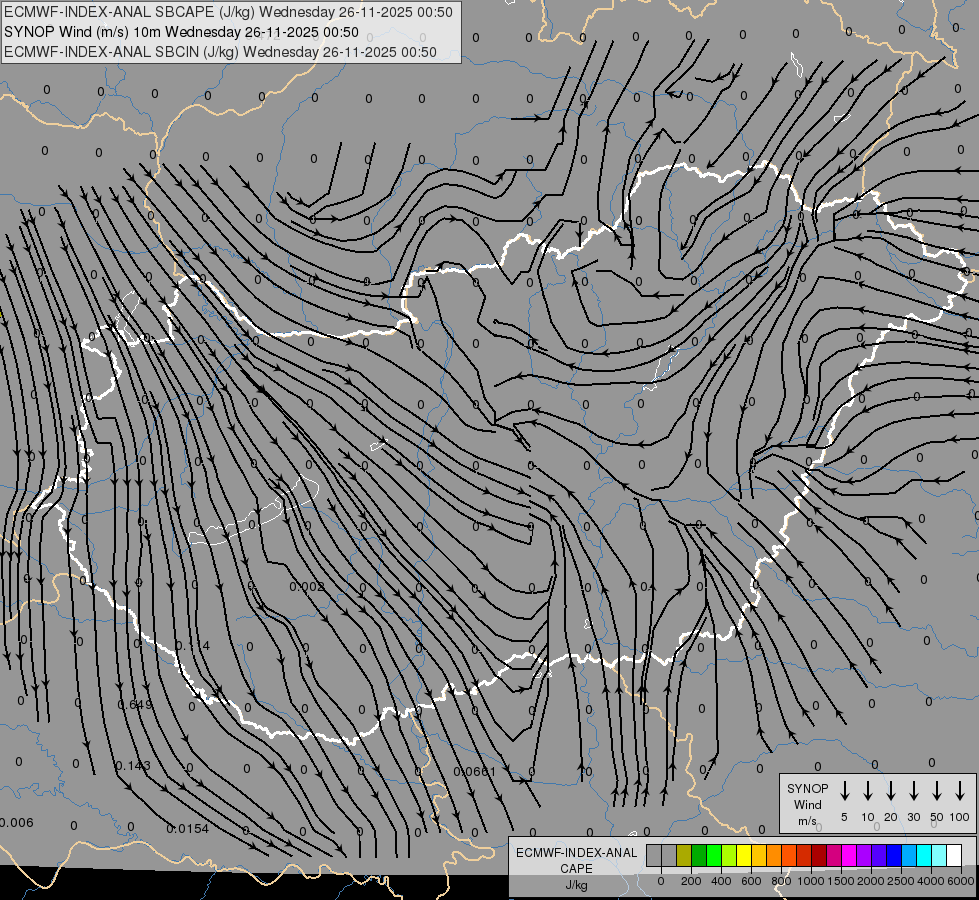This screenshot has width=979, height=900.
Task: Click the 0.0661 value on the map
Action: coord(475,771)
